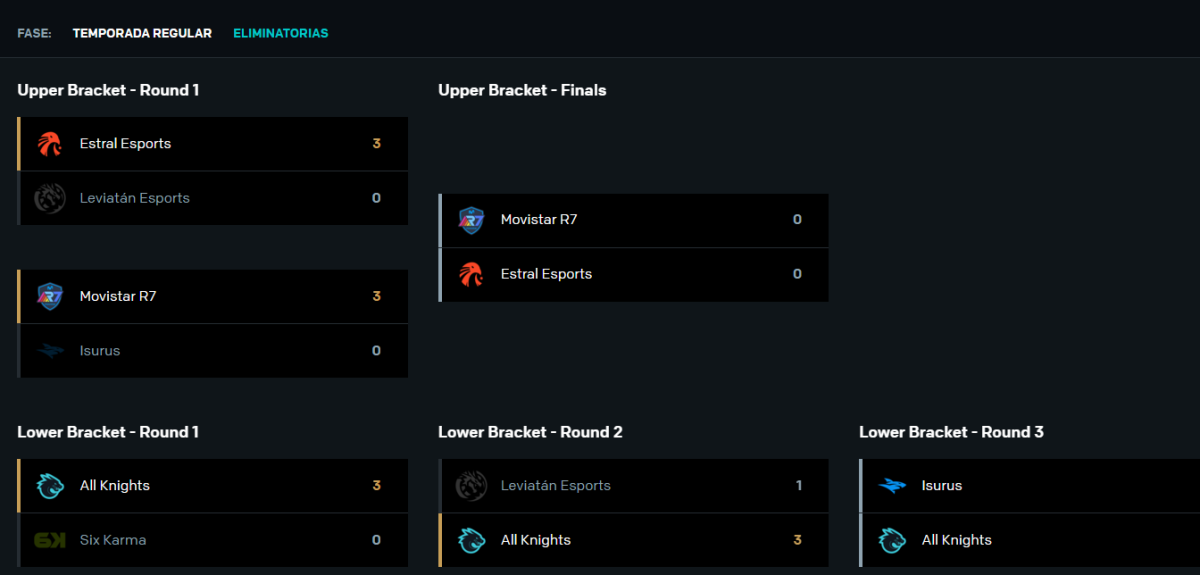Click Upper Bracket - Finals heading
The height and width of the screenshot is (575, 1200).
point(522,90)
